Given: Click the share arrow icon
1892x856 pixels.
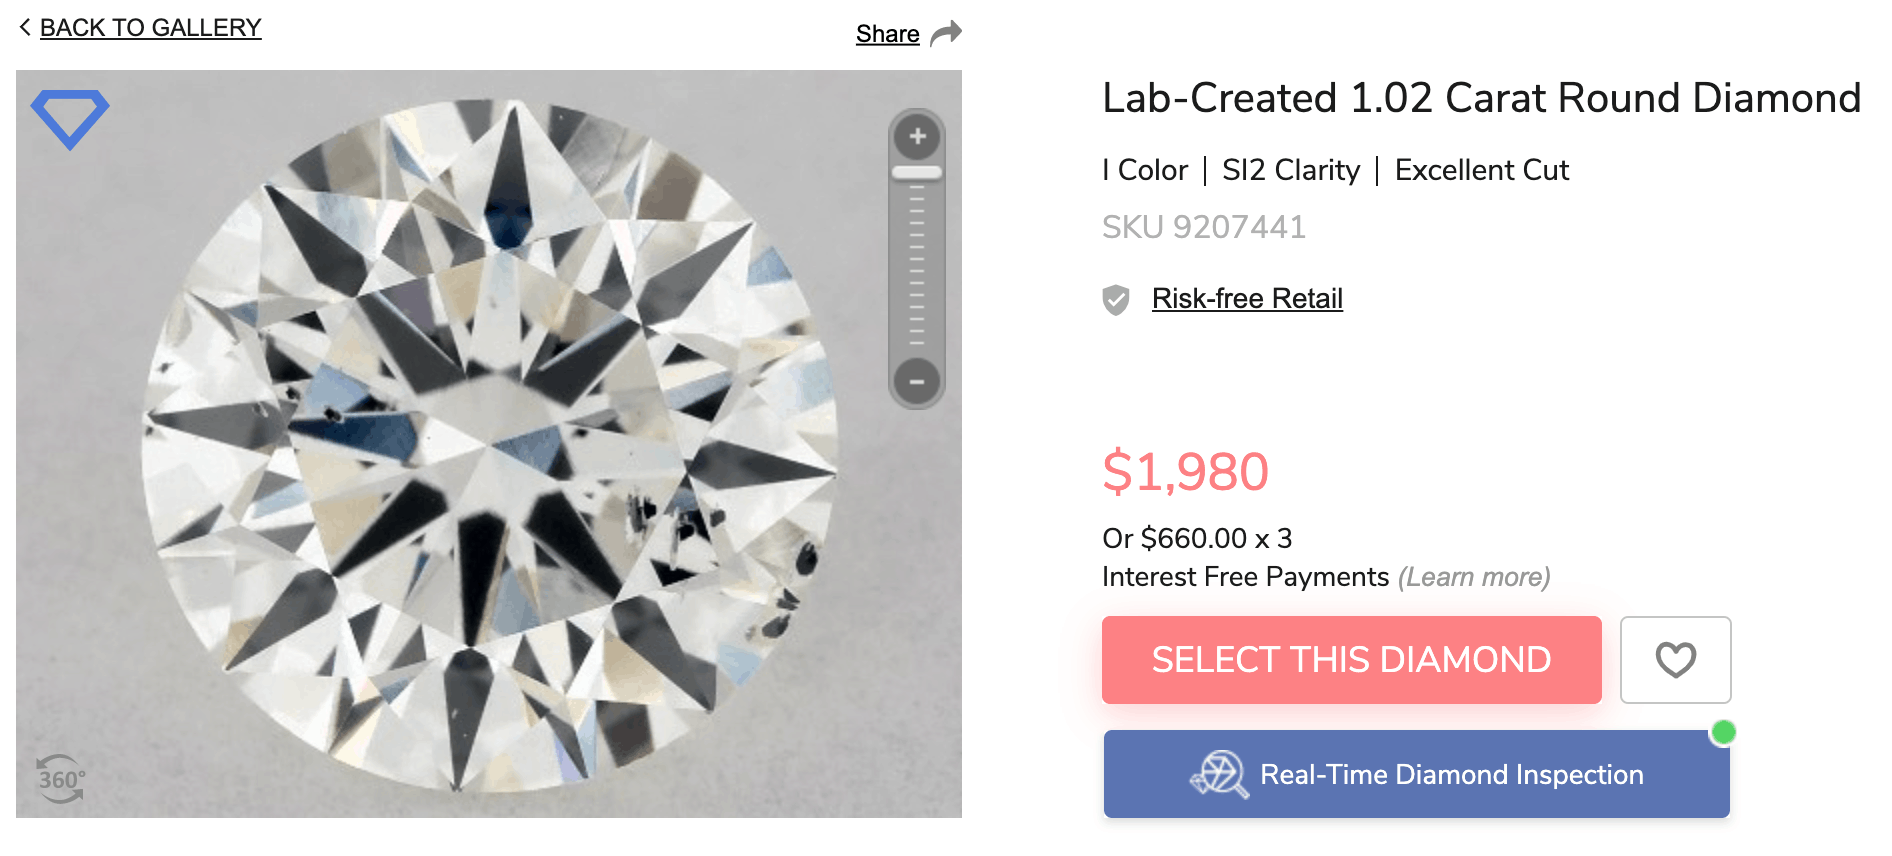Looking at the screenshot, I should (946, 34).
